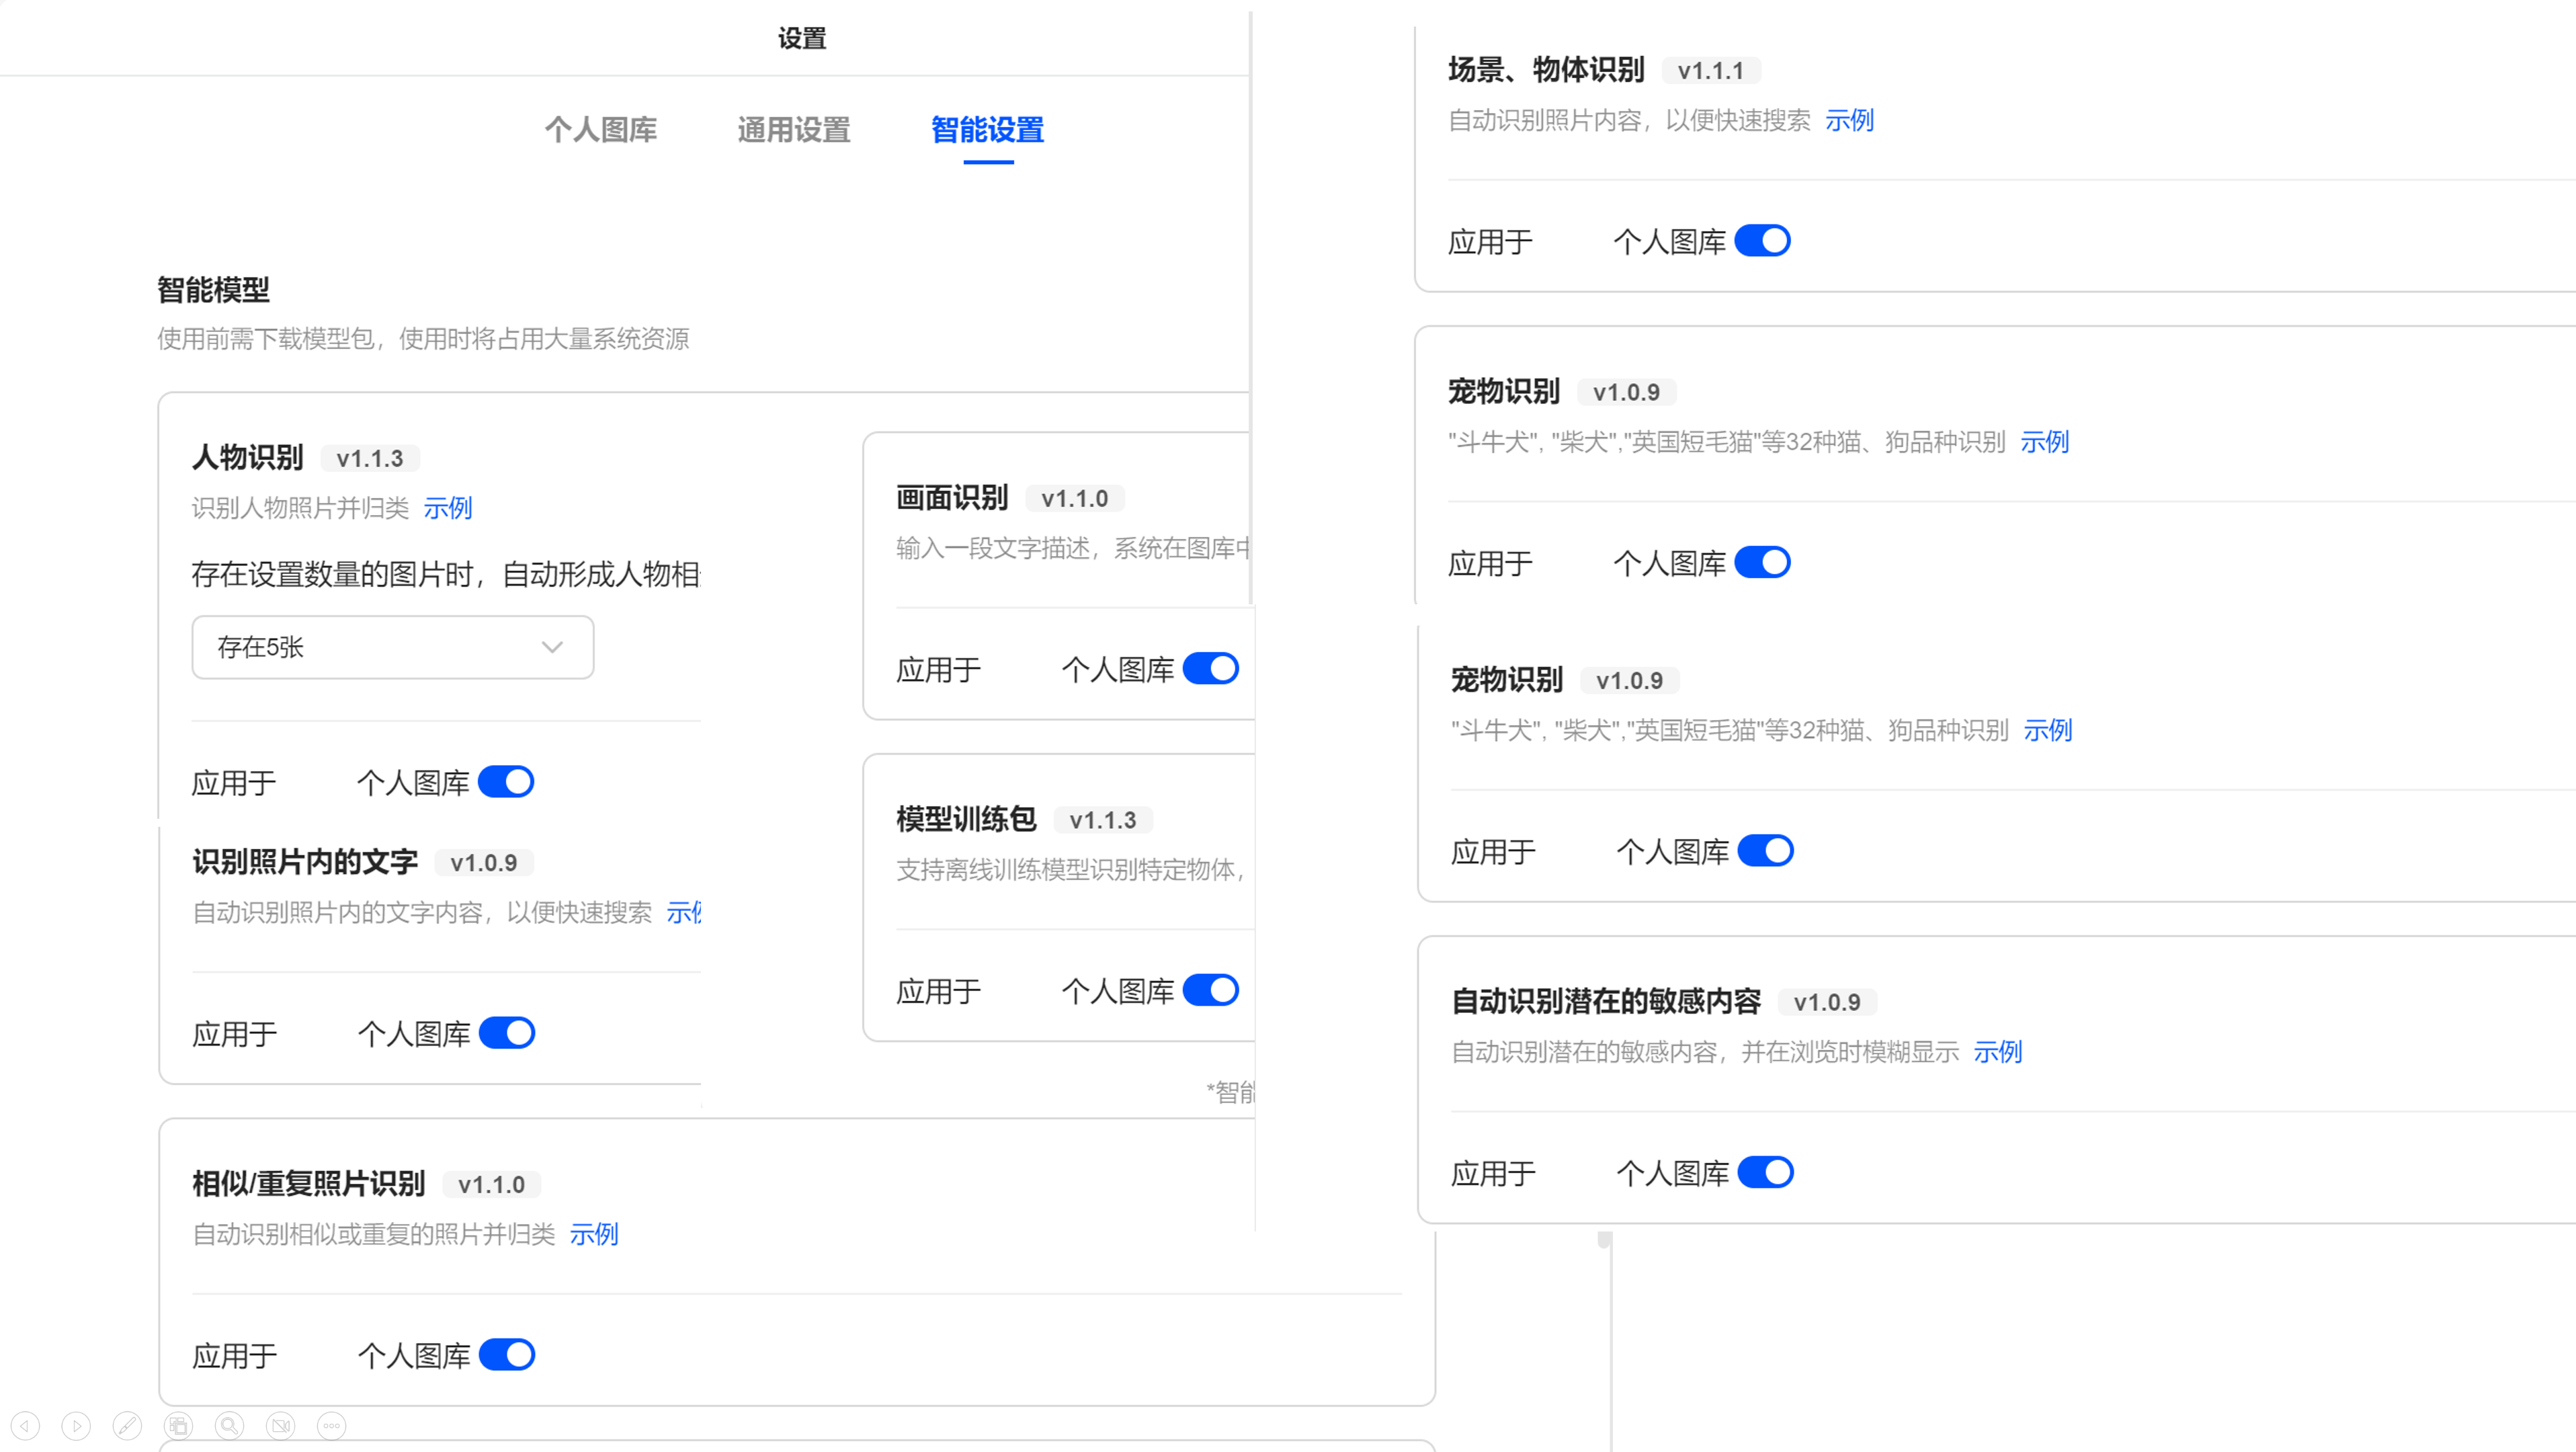Click the 使用前需下载模型包 description text
This screenshot has width=2576, height=1452.
423,339
